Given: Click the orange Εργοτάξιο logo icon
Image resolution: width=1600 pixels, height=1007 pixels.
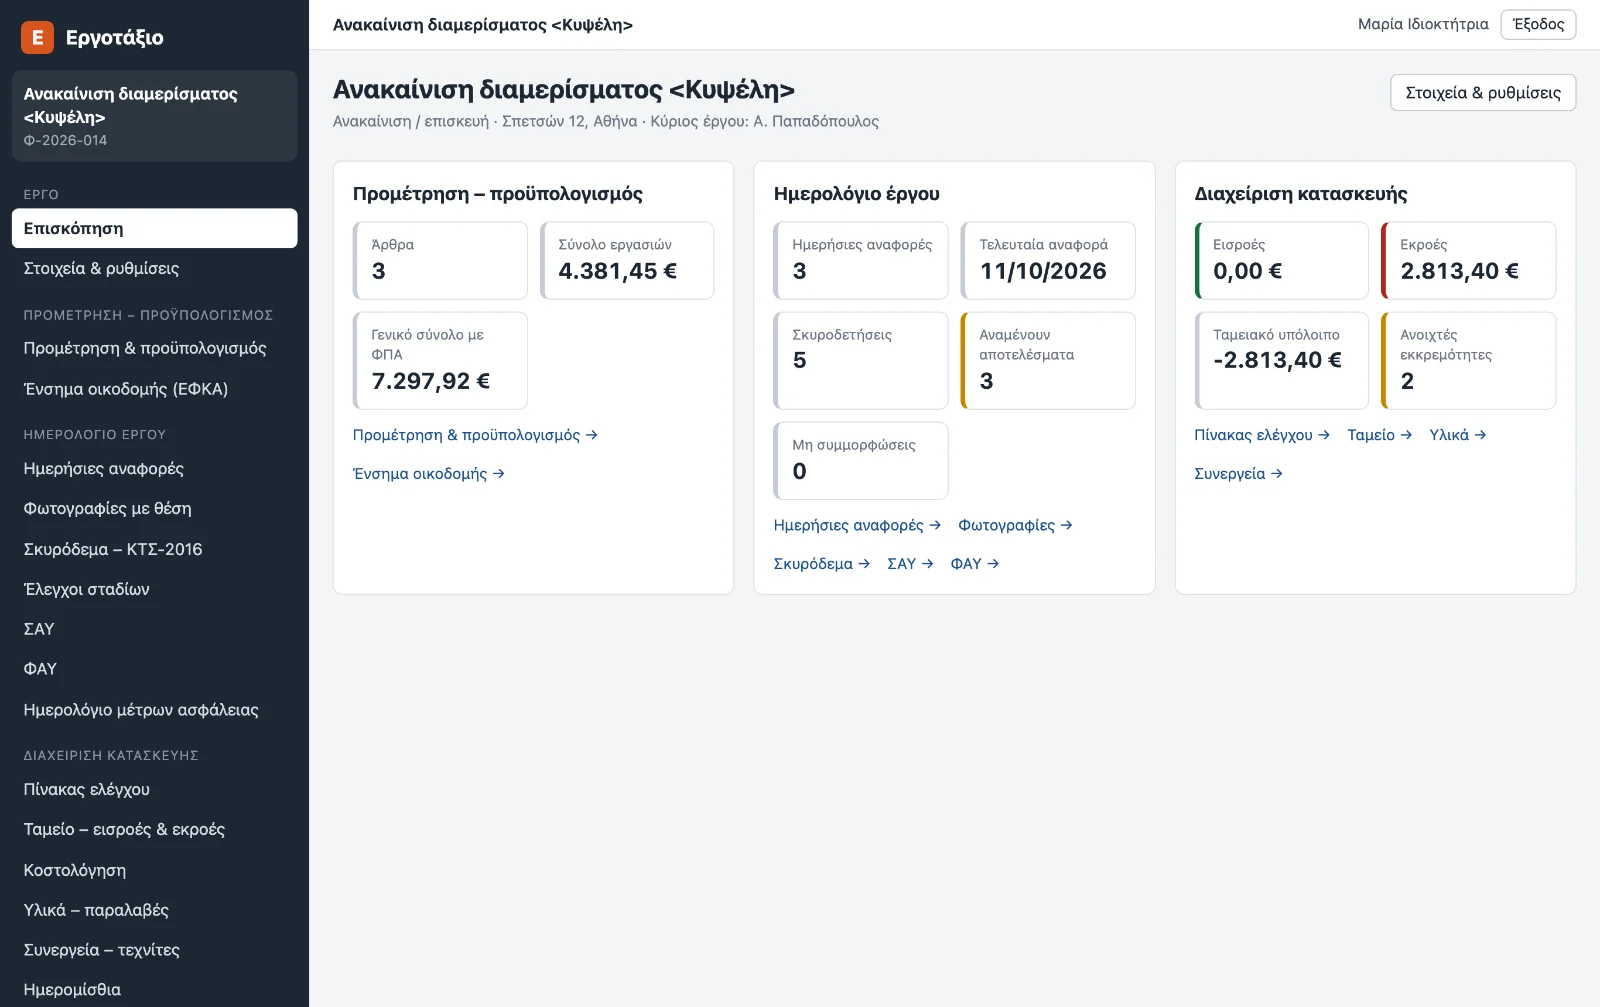Looking at the screenshot, I should tap(37, 38).
